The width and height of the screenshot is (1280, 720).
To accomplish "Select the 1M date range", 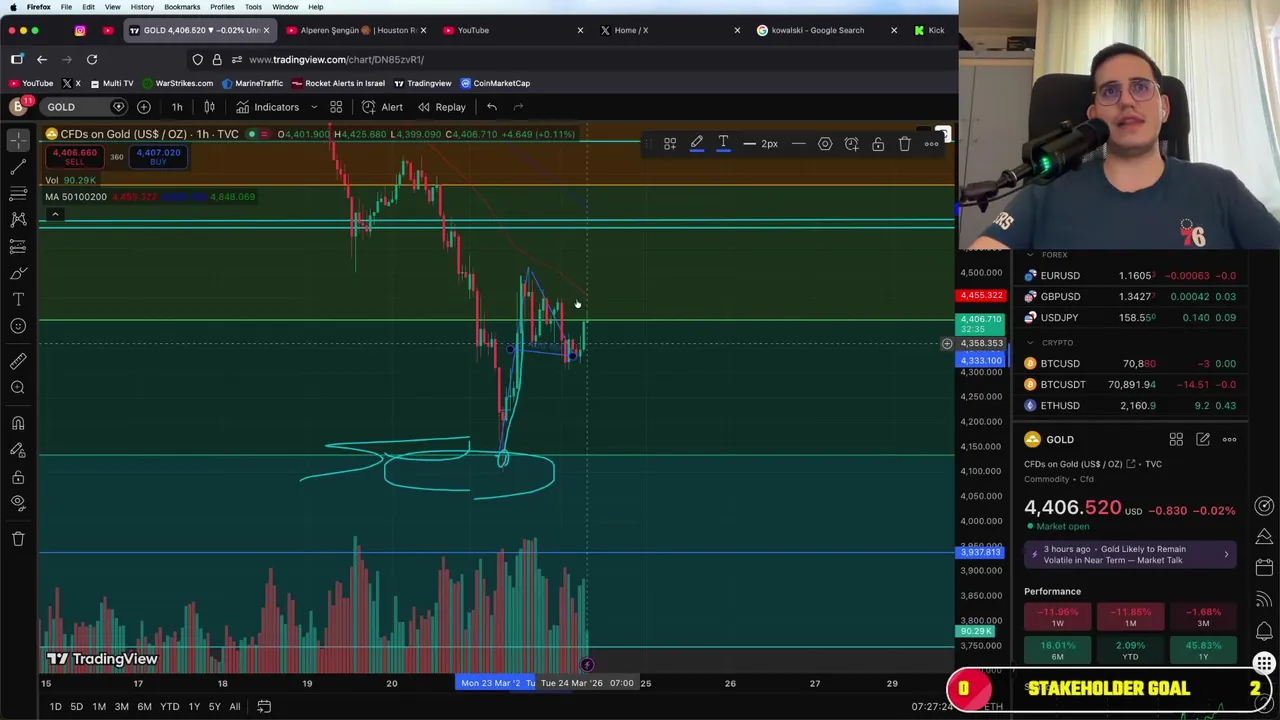I will point(99,706).
